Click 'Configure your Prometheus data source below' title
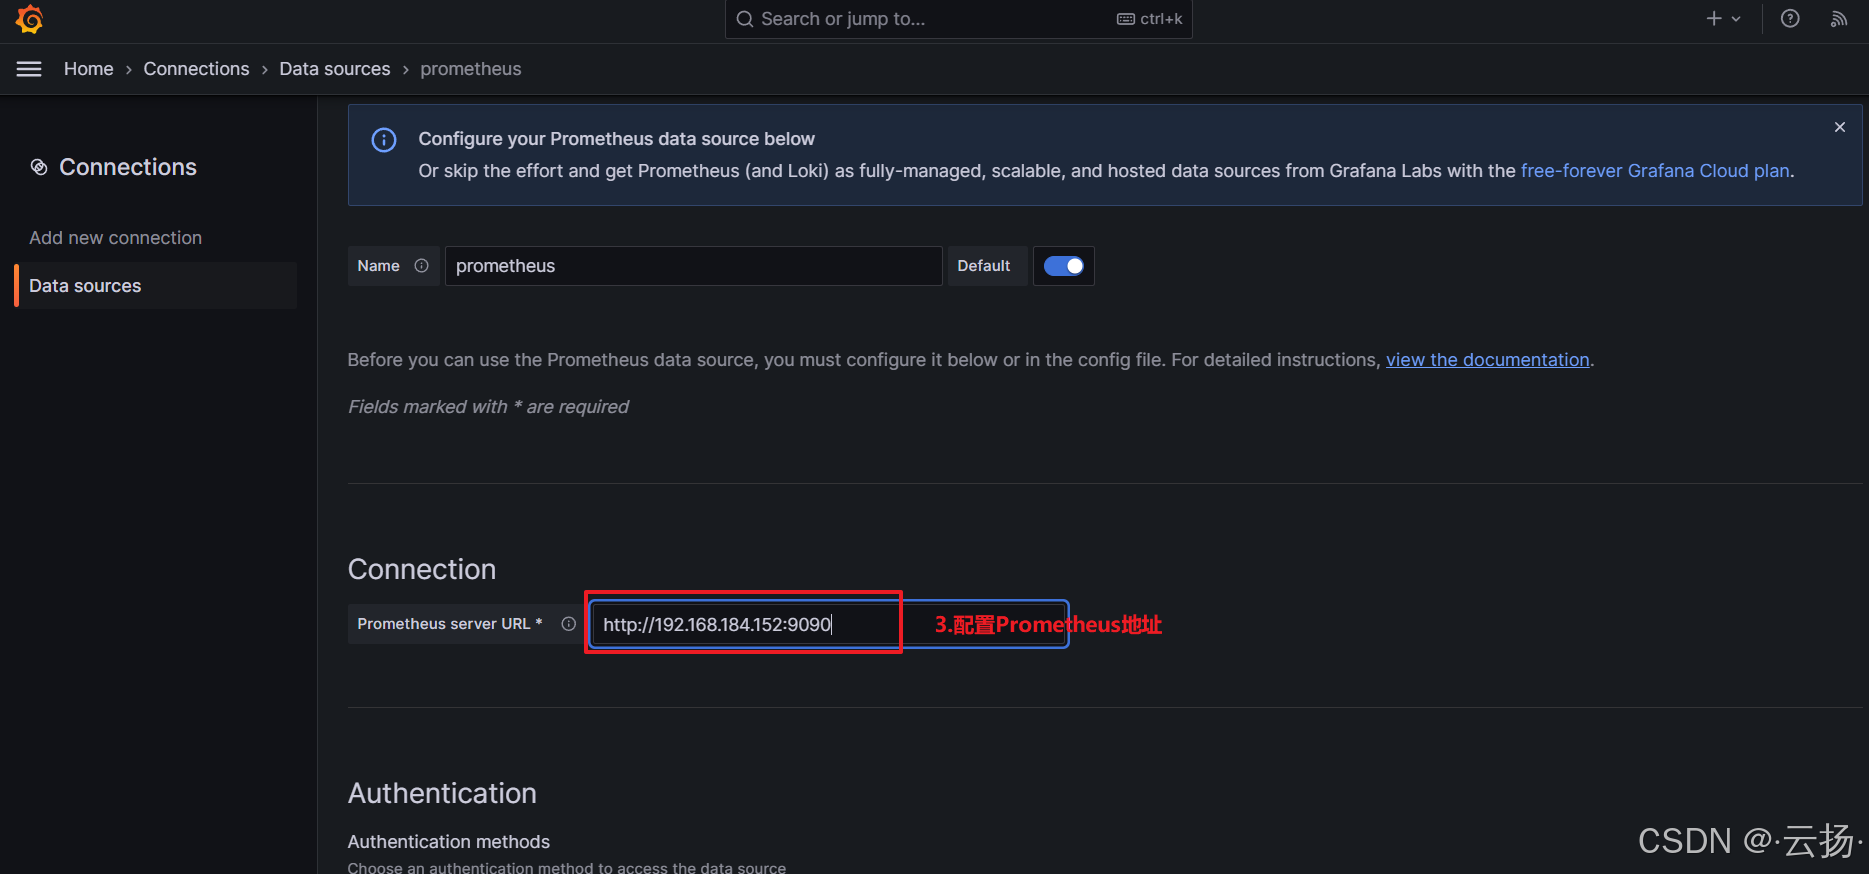Viewport: 1869px width, 874px height. coord(616,139)
